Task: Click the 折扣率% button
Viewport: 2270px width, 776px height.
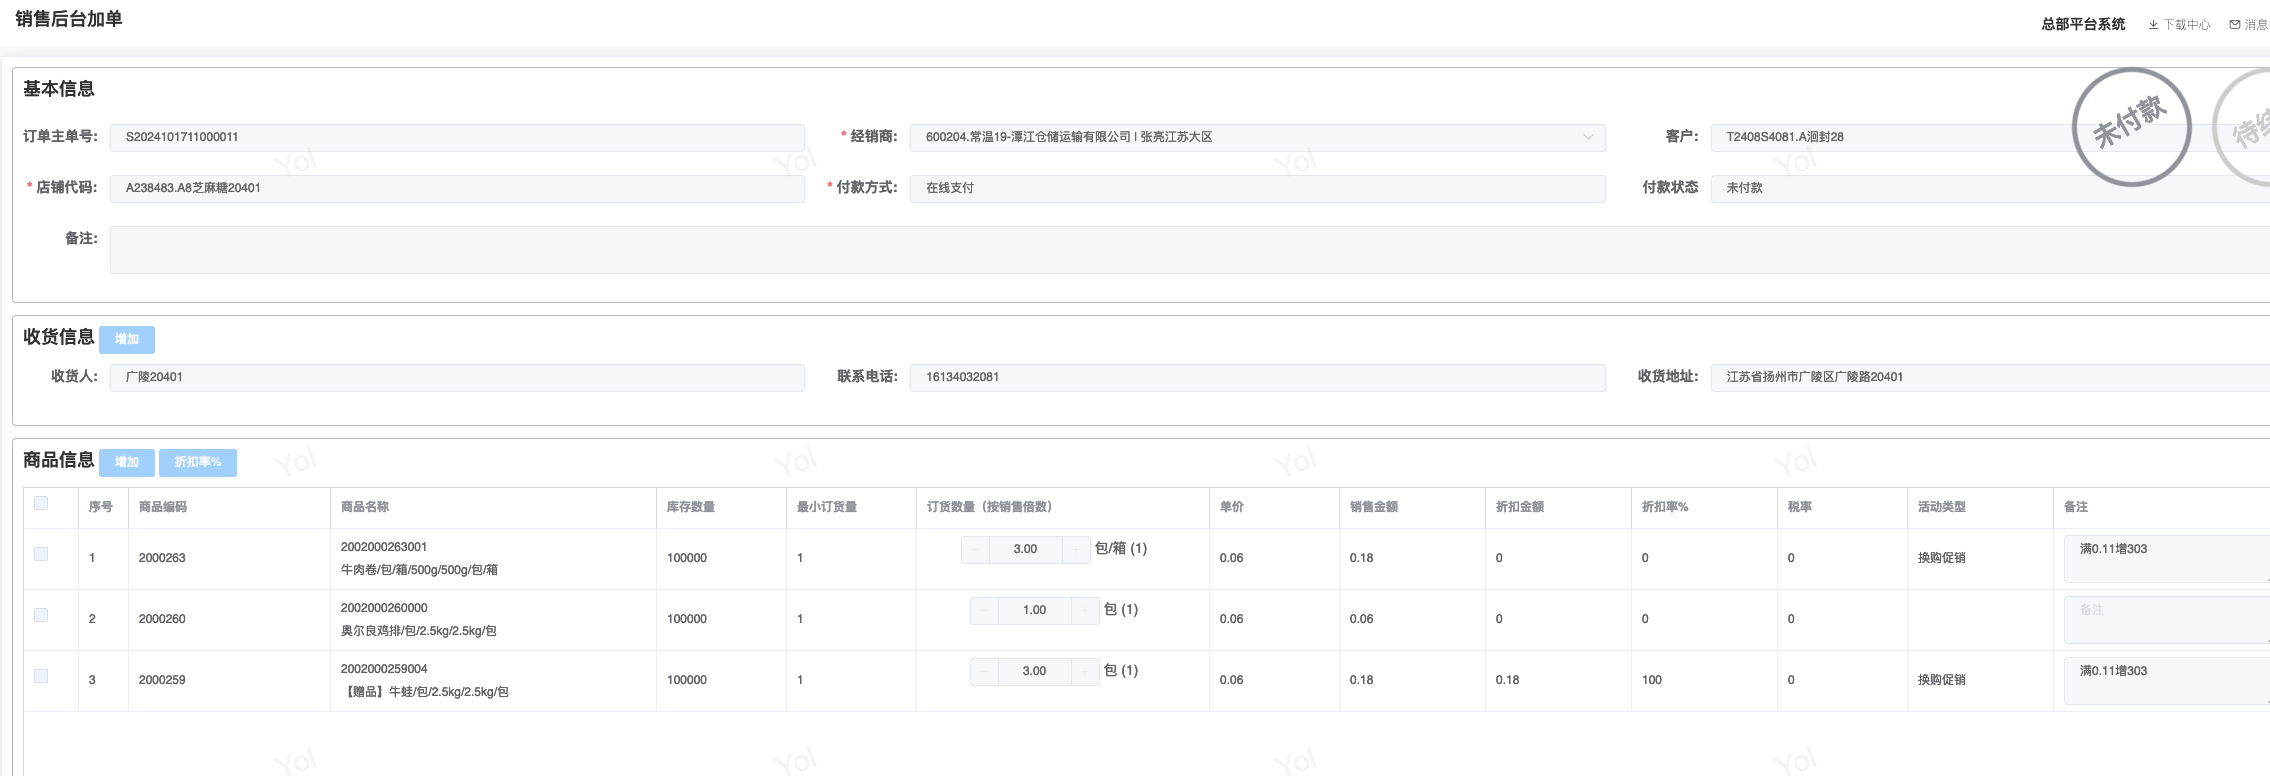Action: pos(198,462)
